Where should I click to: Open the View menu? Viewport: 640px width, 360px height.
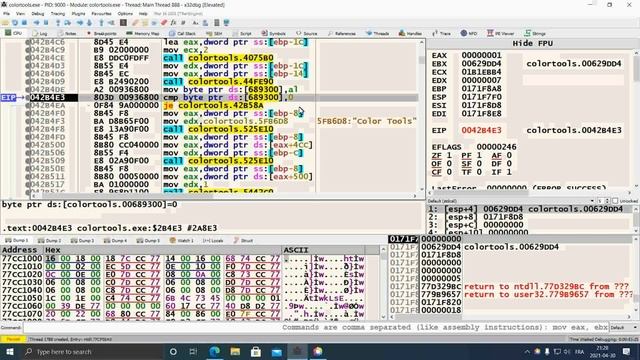pyautogui.click(x=20, y=13)
